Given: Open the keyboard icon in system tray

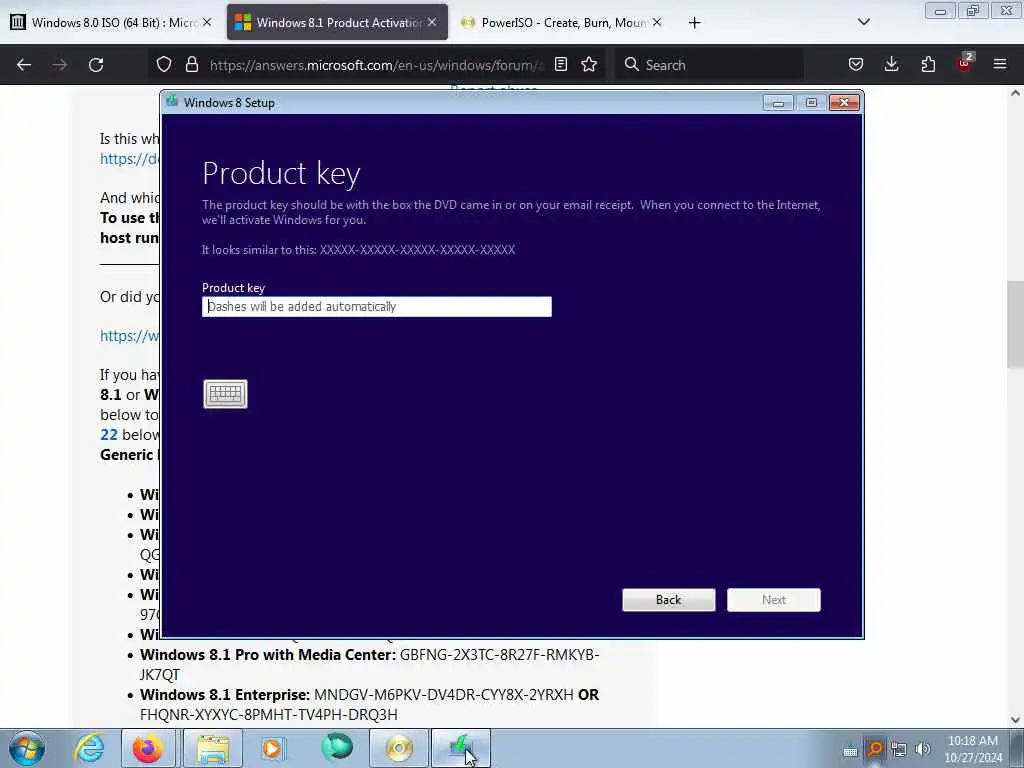Looking at the screenshot, I should pos(850,751).
